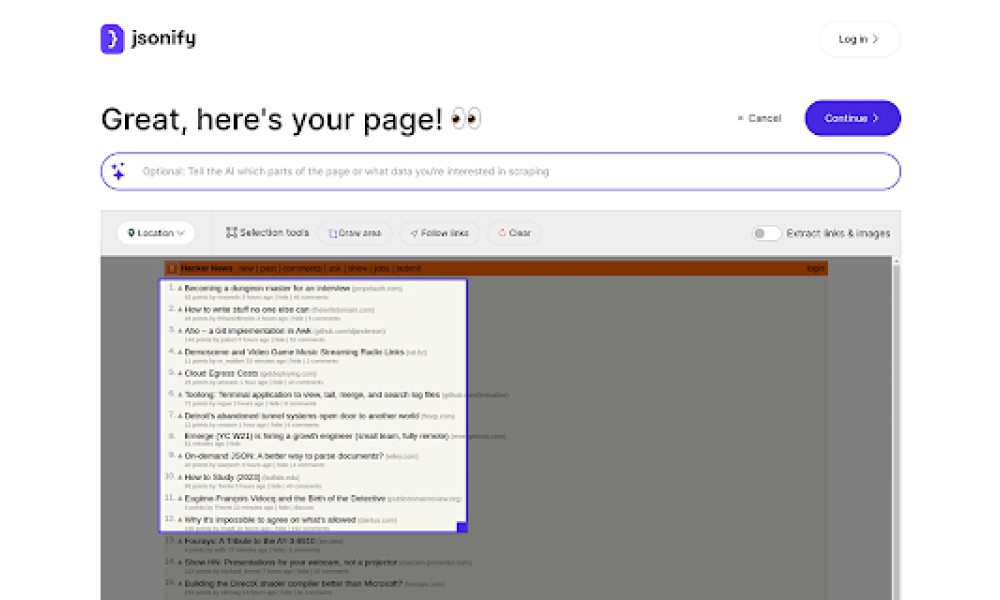Select the Draw area tool
The height and width of the screenshot is (600, 1000).
[355, 233]
